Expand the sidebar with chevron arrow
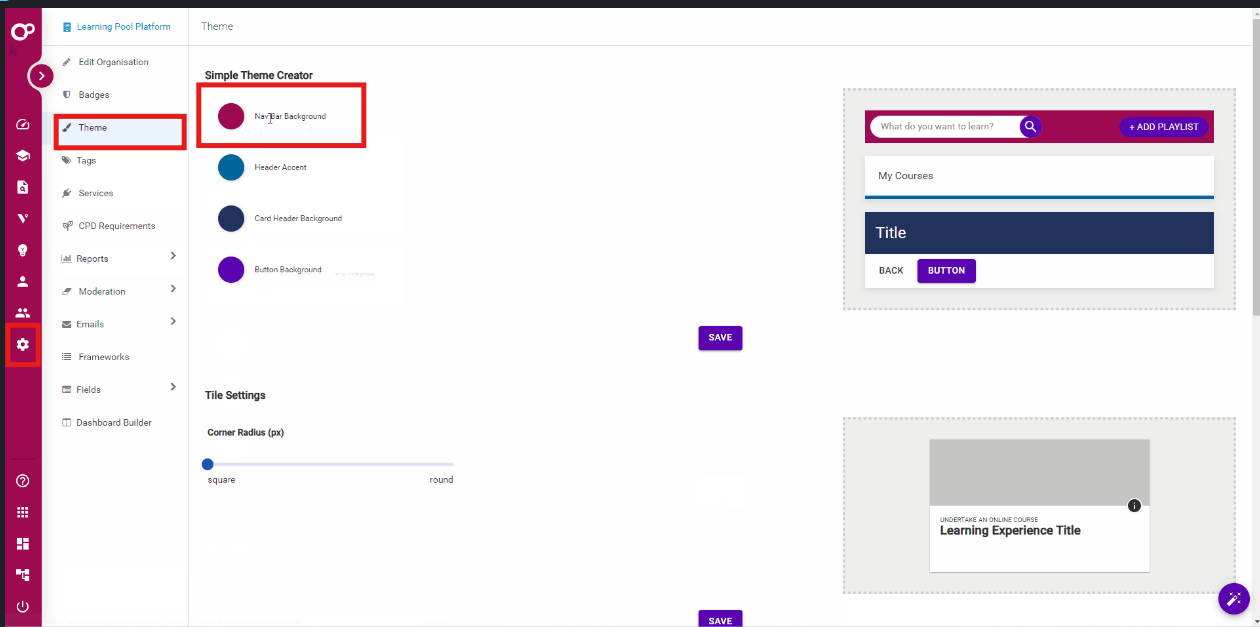 tap(41, 75)
